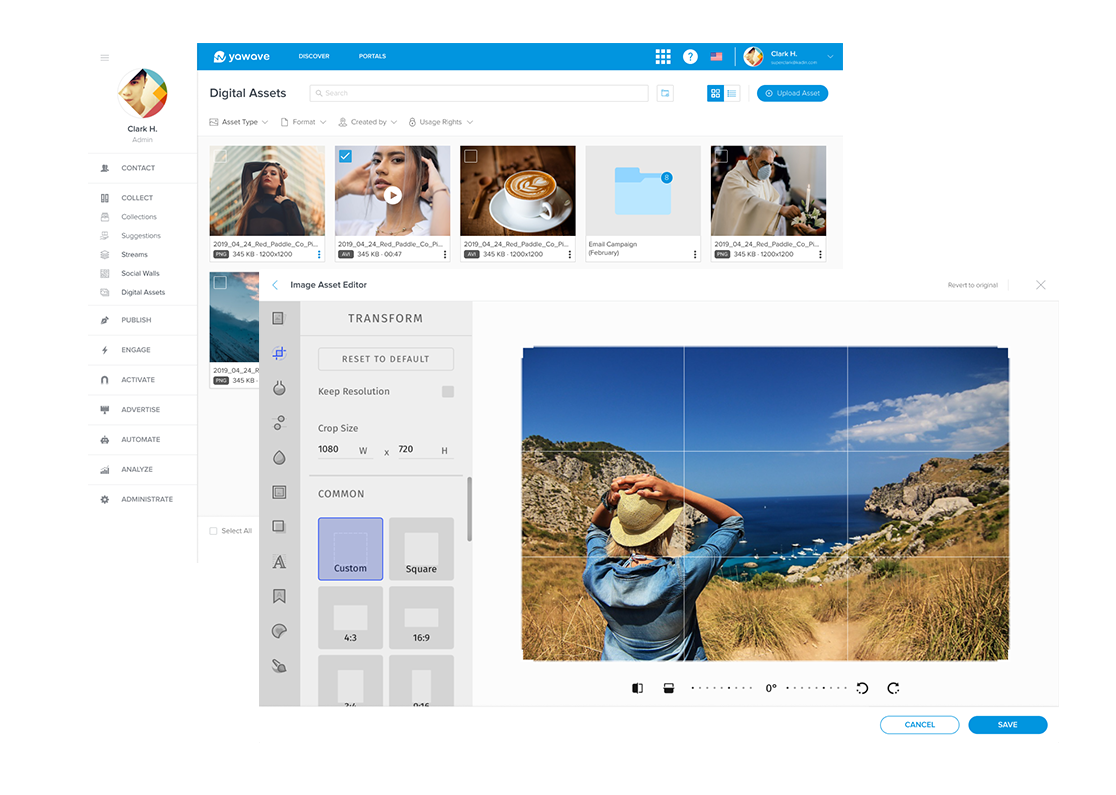Open the apps grid icon in top bar

tap(663, 57)
